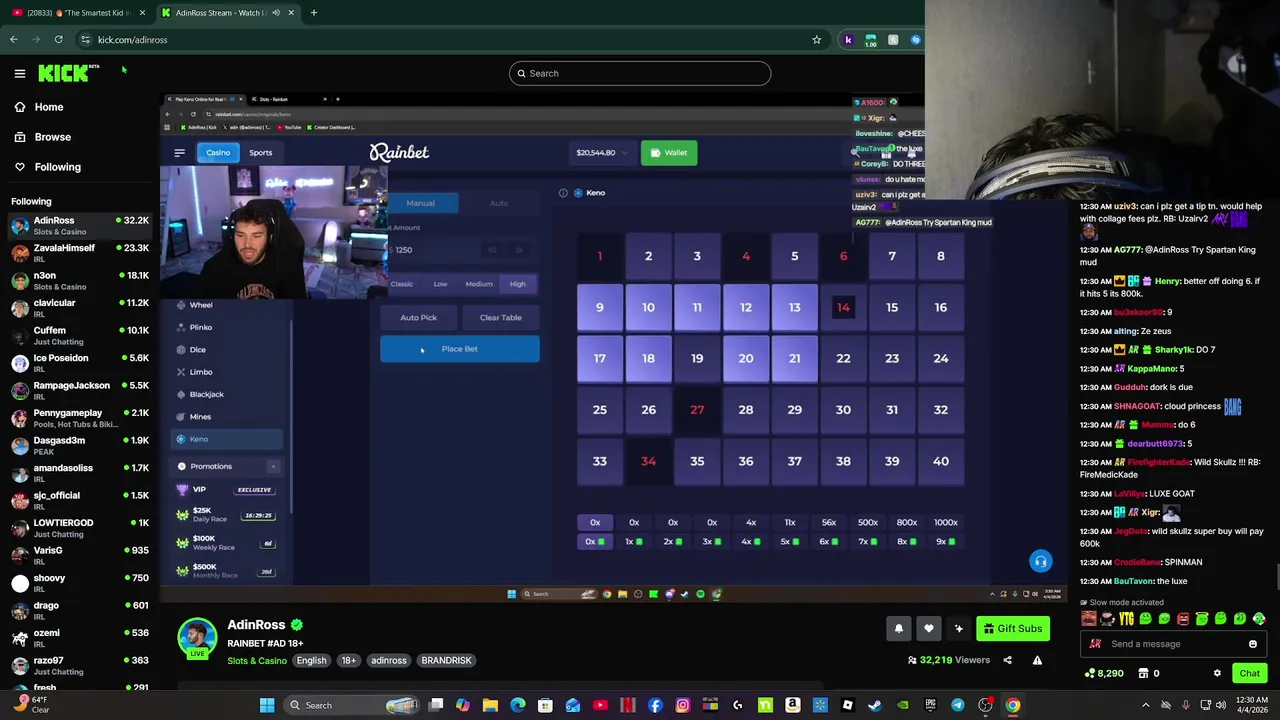The height and width of the screenshot is (720, 1280).
Task: Click the Kick Search field
Action: point(640,73)
